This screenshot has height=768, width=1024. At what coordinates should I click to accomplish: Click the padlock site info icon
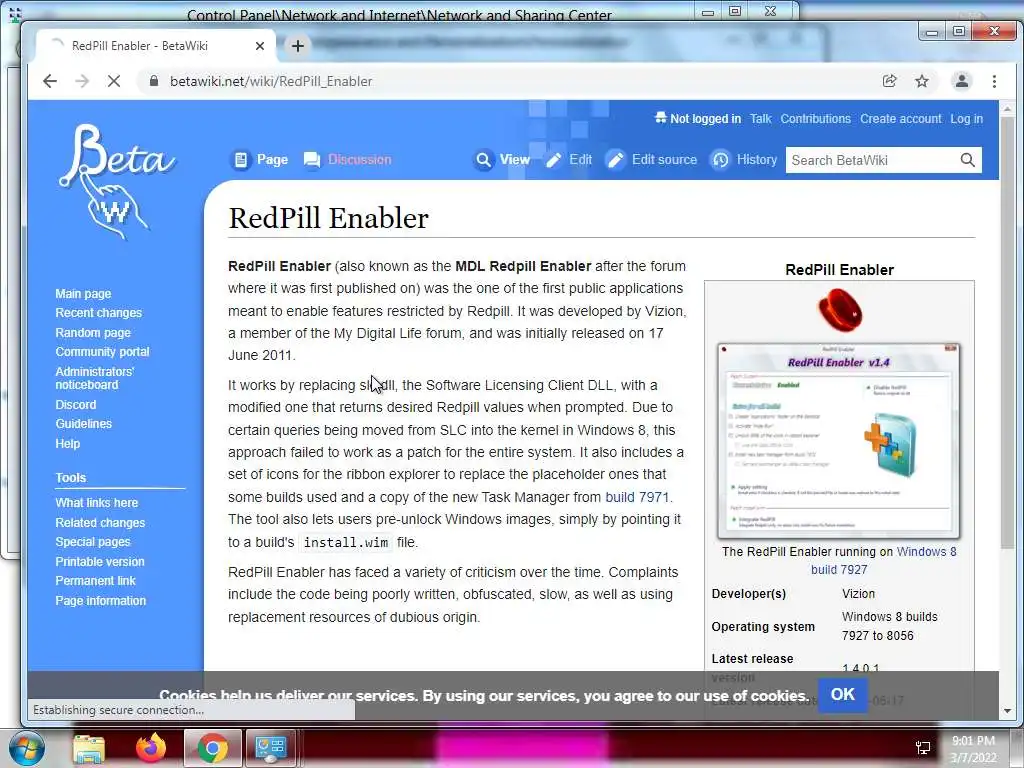tap(153, 81)
